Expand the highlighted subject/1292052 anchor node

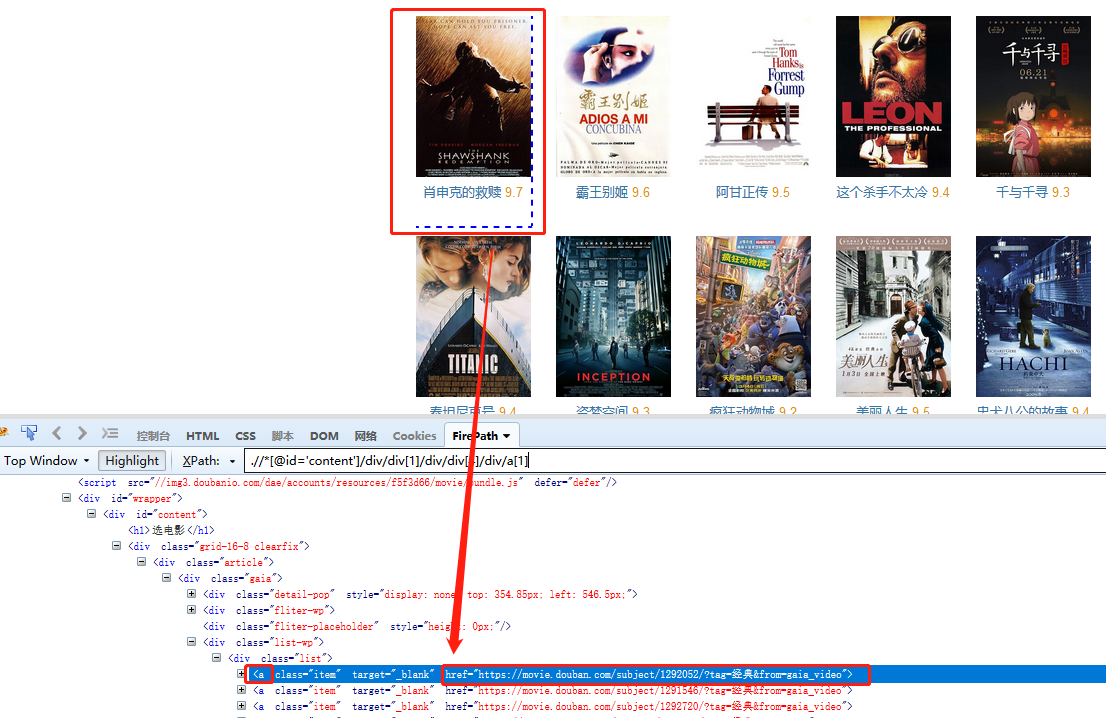241,674
